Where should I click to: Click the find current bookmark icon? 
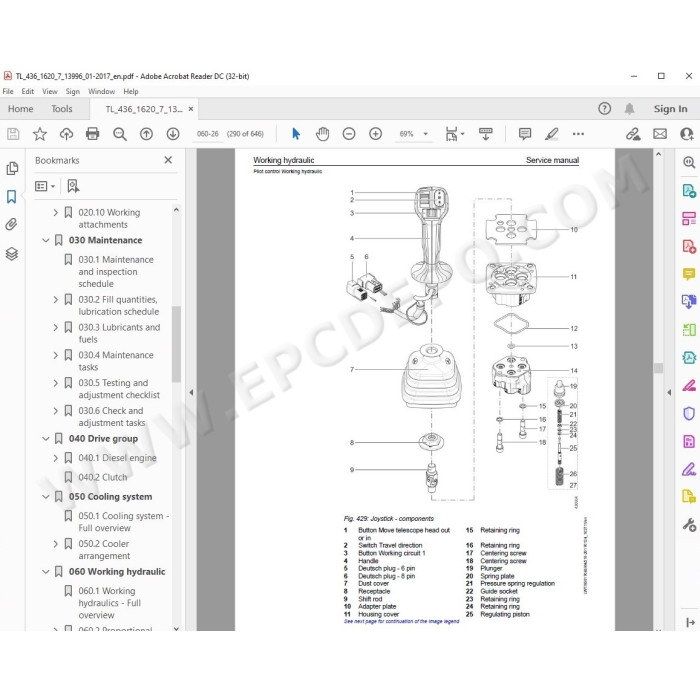point(73,186)
